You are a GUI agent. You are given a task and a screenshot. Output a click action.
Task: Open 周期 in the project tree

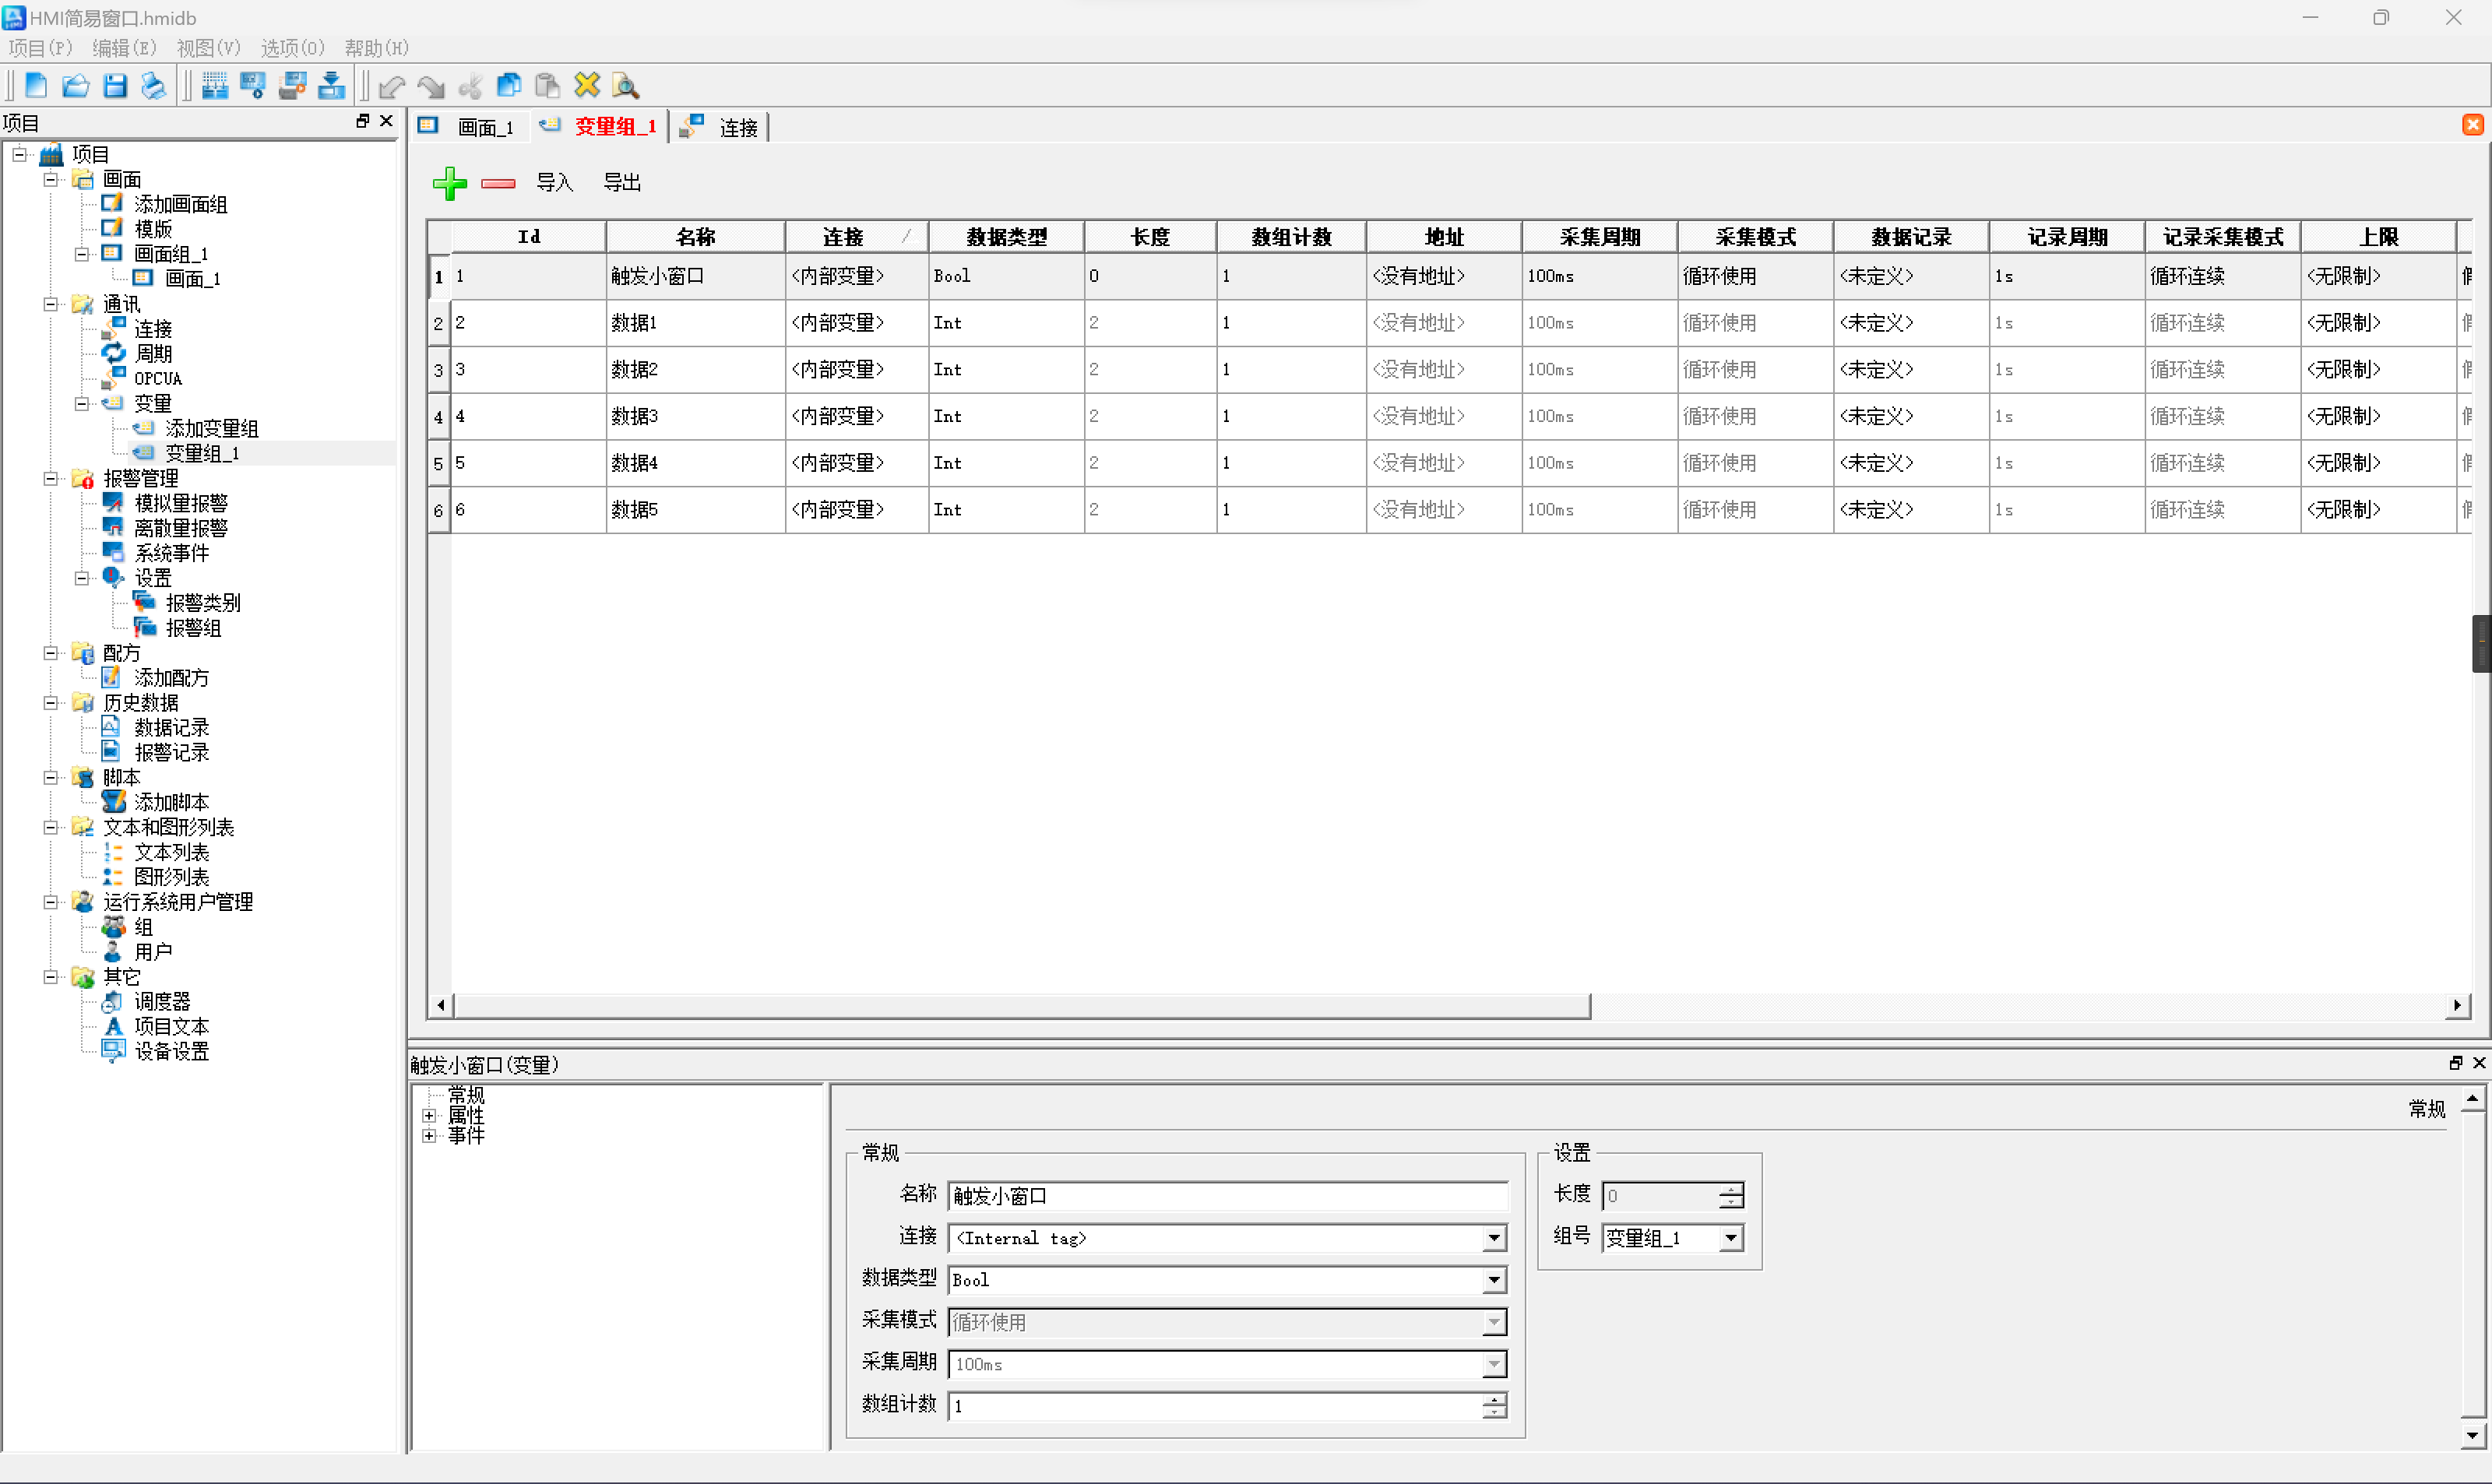[x=153, y=354]
